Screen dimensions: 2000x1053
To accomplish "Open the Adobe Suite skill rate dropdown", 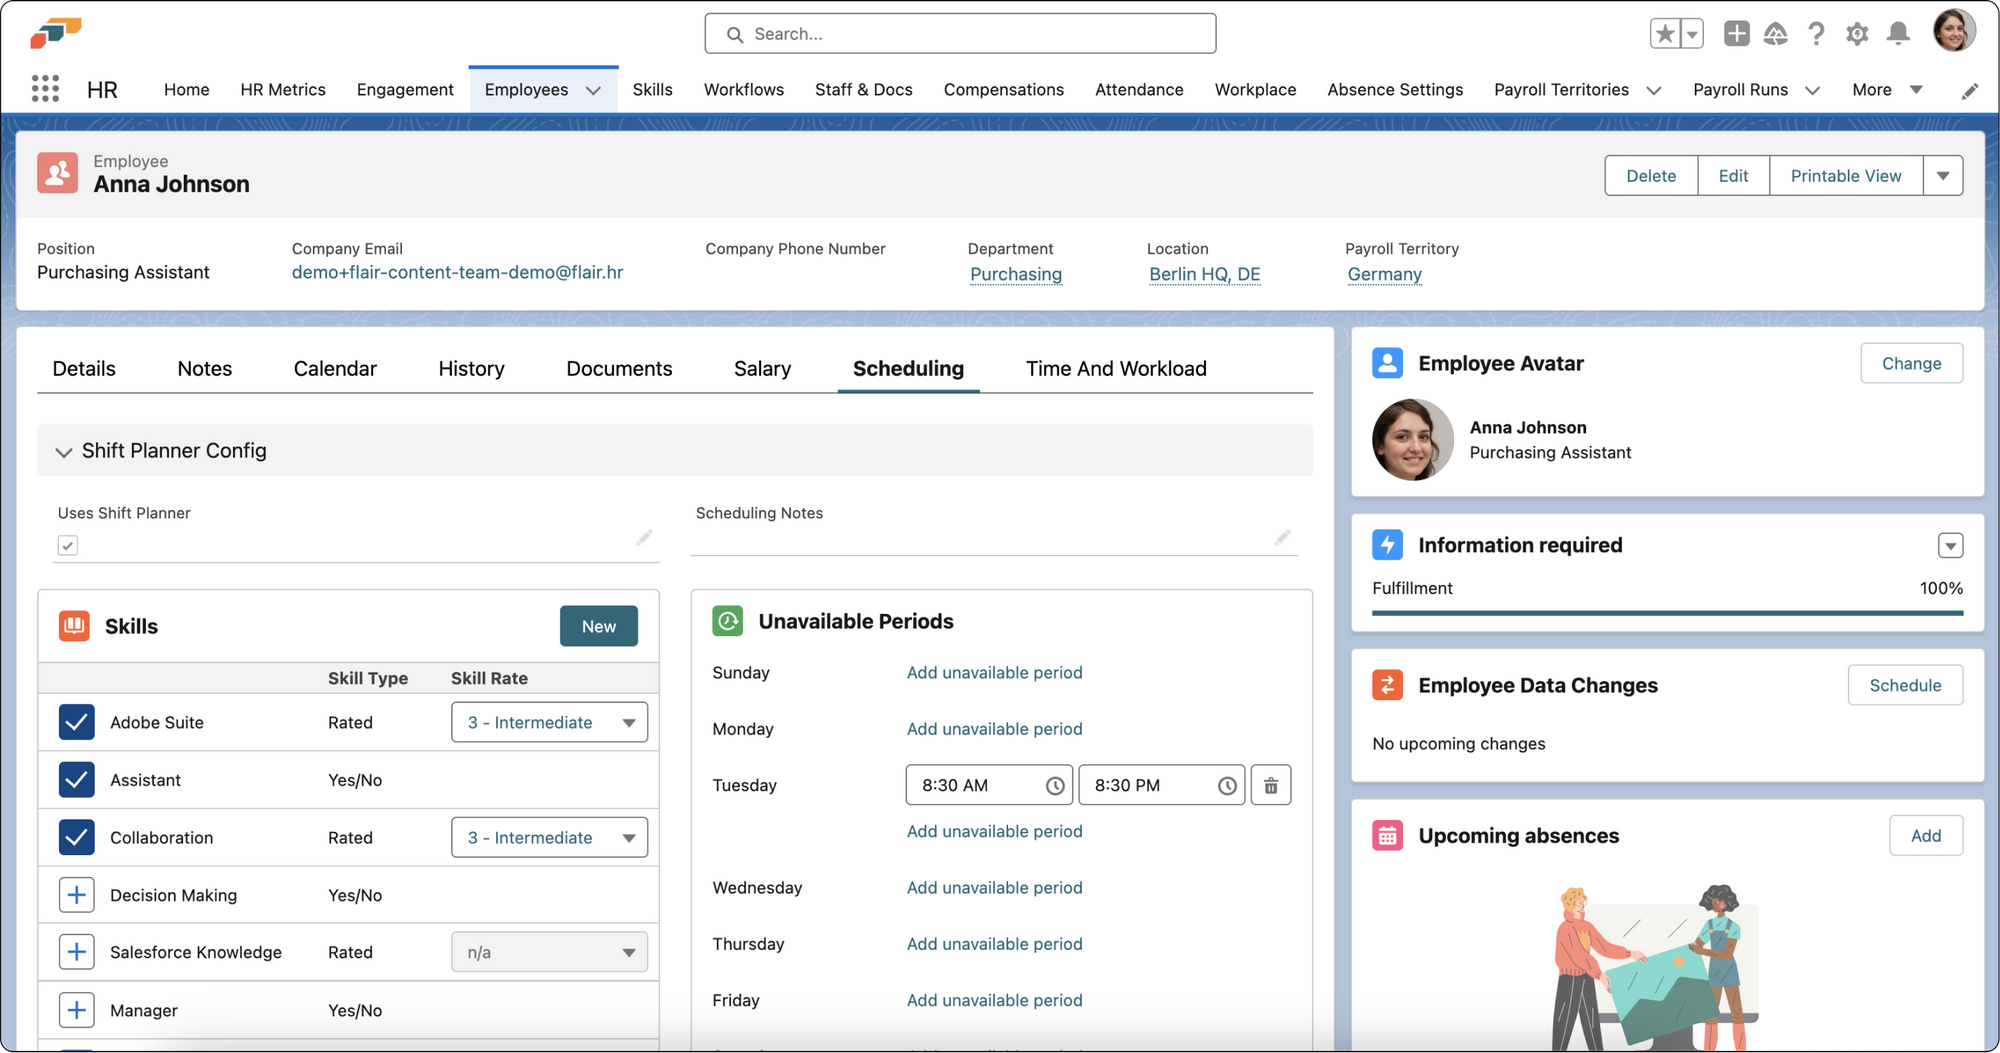I will coord(549,722).
